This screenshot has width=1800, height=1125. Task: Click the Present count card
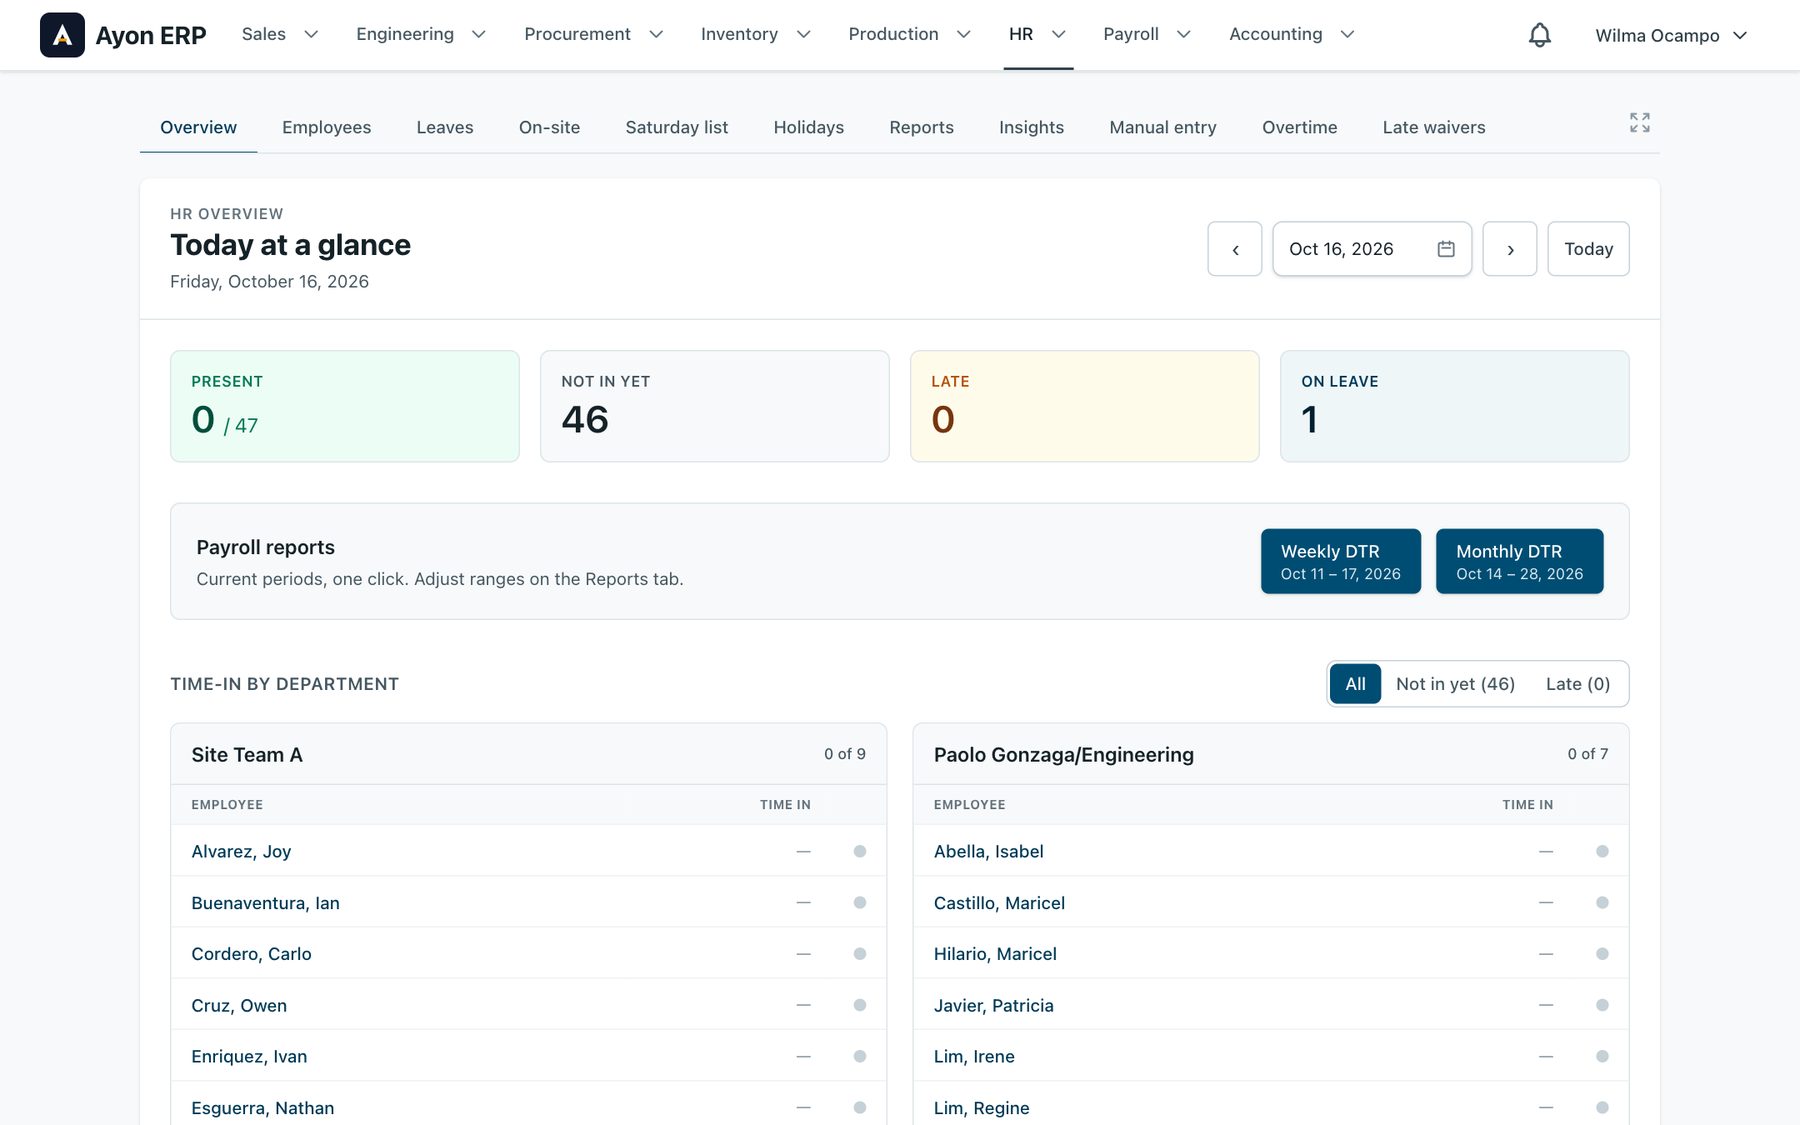click(345, 406)
